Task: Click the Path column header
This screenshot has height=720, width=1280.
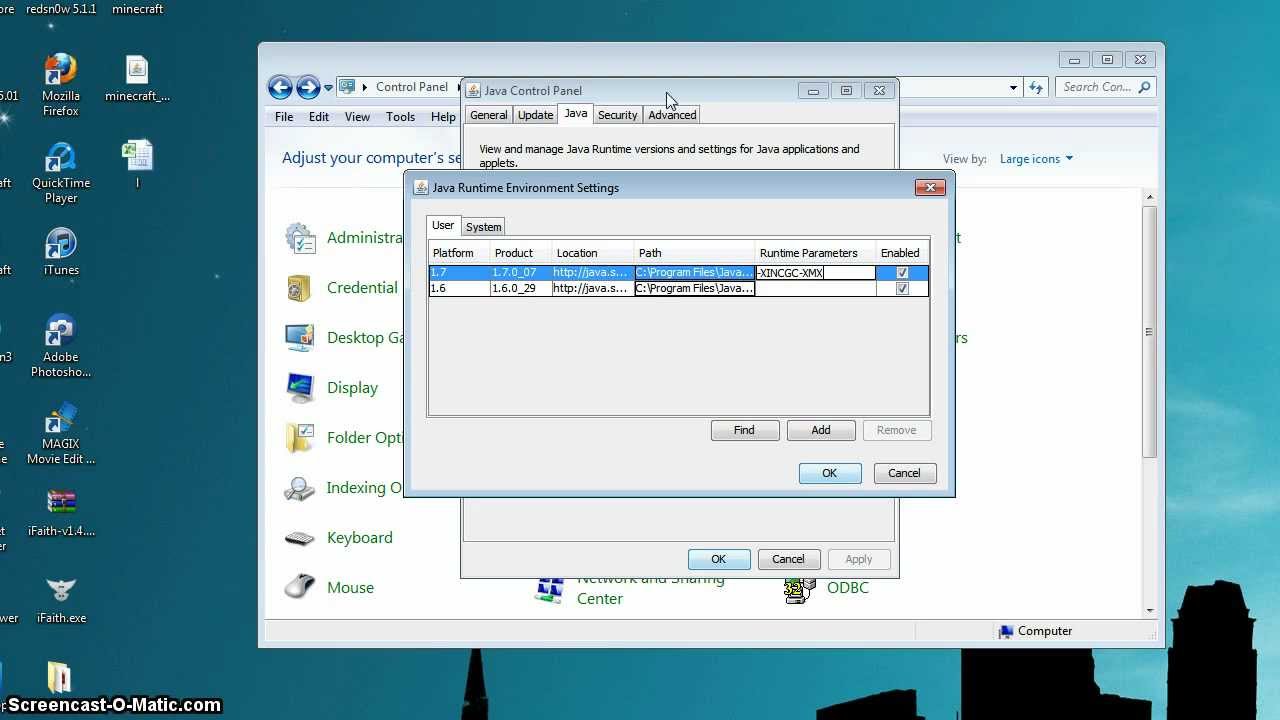Action: point(694,253)
